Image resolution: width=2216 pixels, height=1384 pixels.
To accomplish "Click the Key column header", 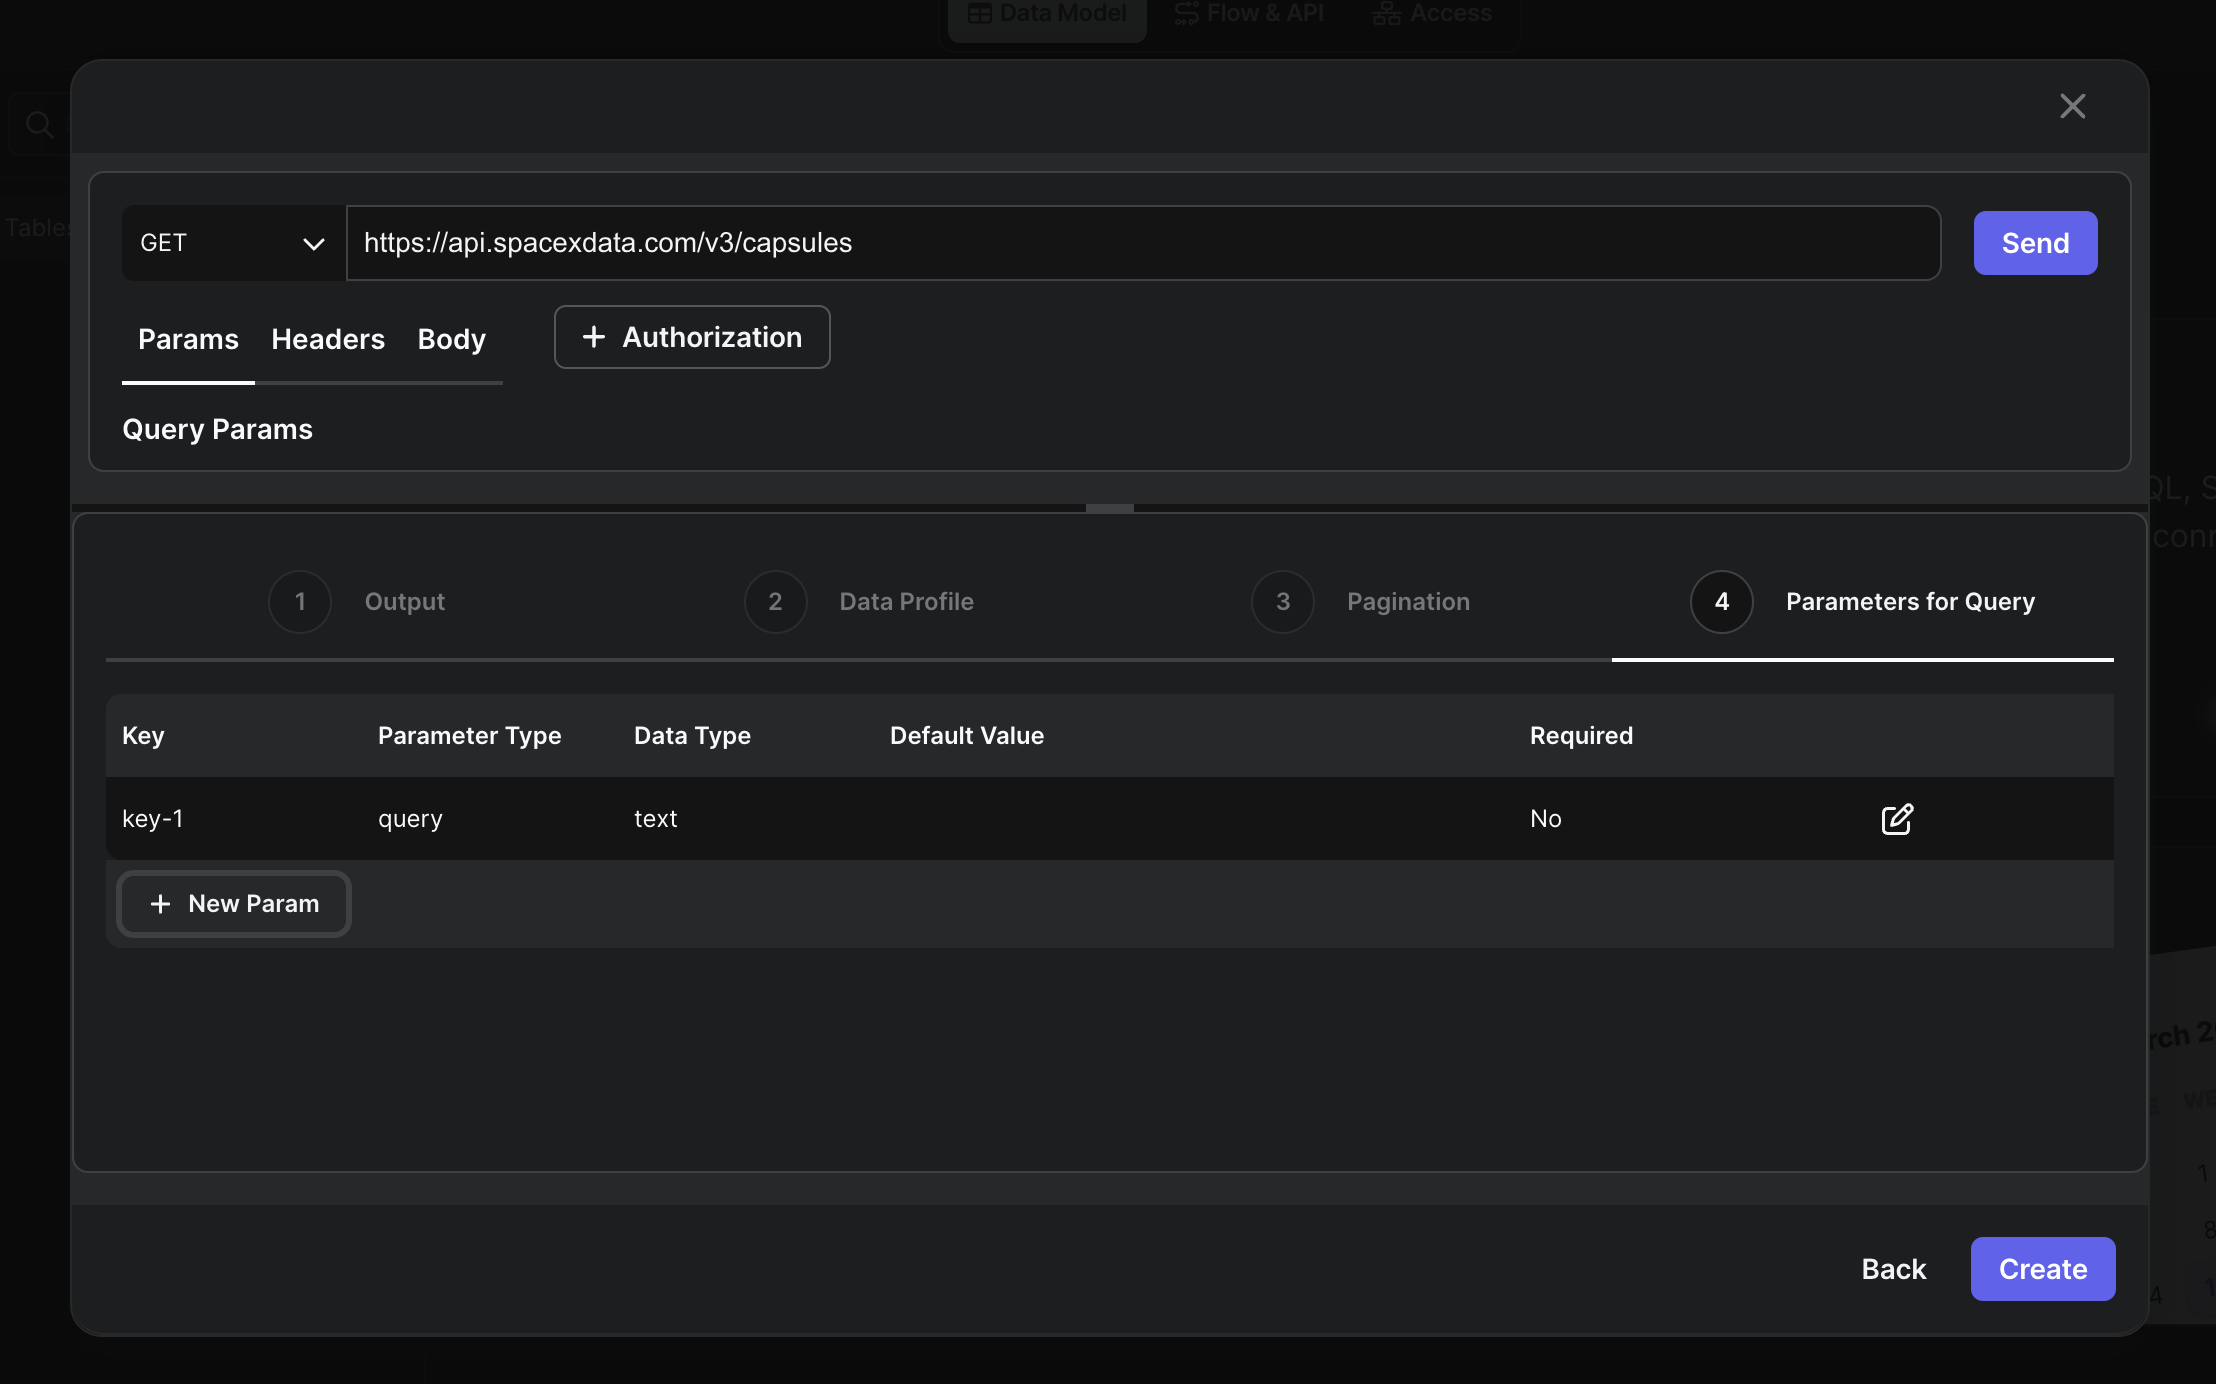I will [143, 736].
